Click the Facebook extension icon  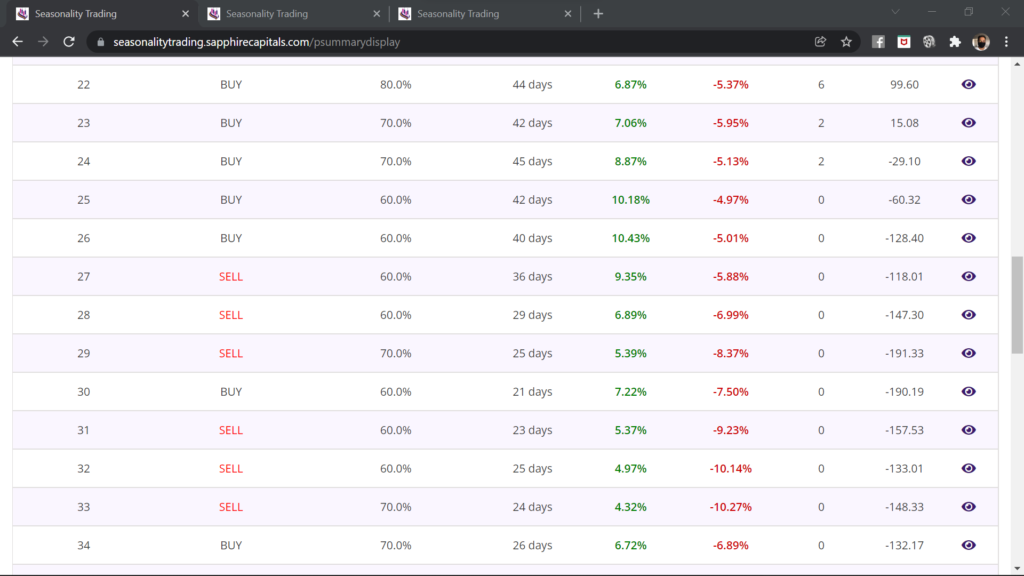pos(878,42)
